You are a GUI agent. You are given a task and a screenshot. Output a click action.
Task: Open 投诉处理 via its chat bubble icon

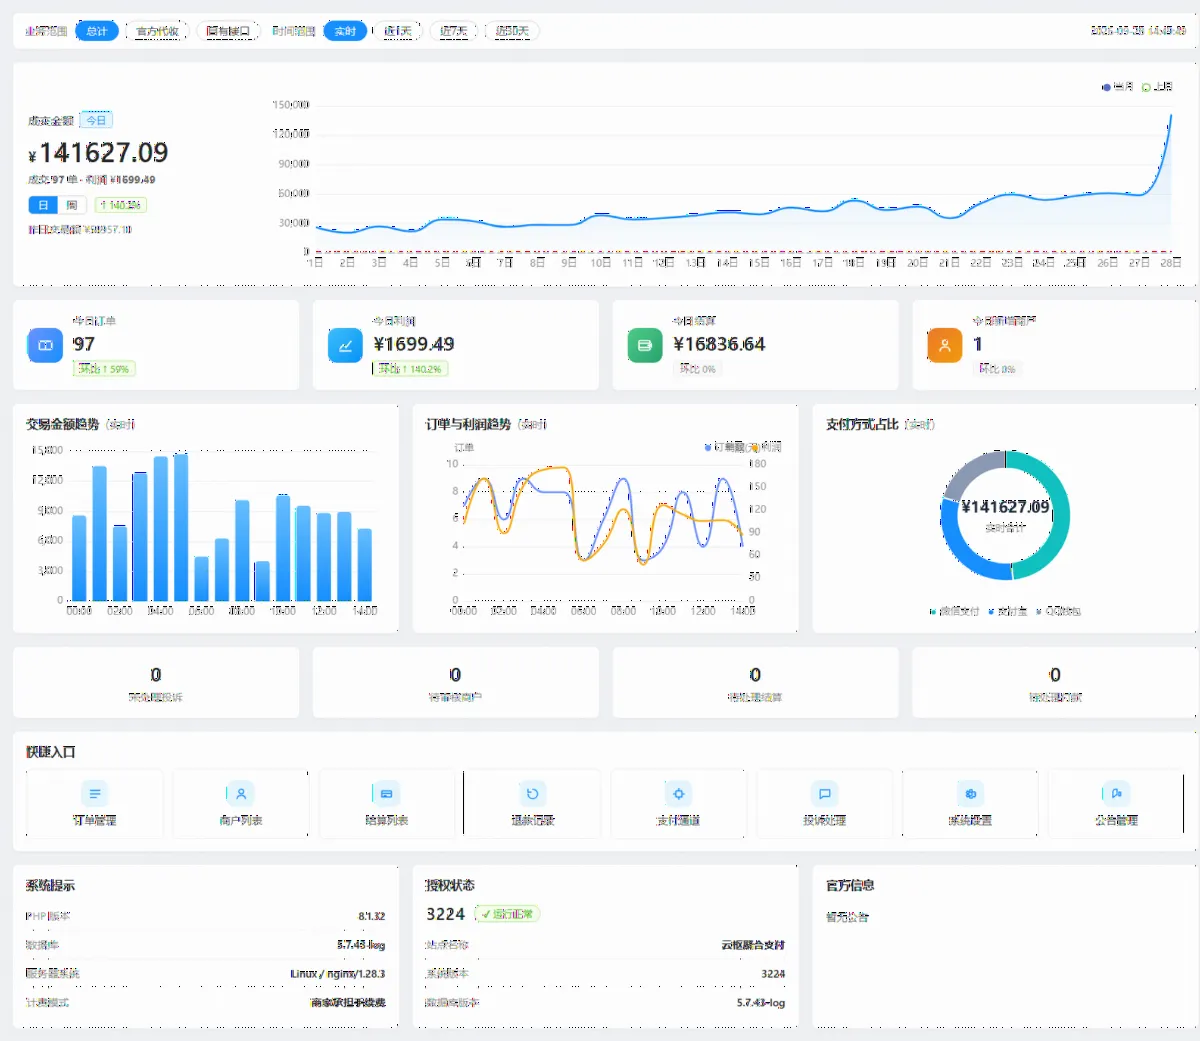(x=825, y=794)
